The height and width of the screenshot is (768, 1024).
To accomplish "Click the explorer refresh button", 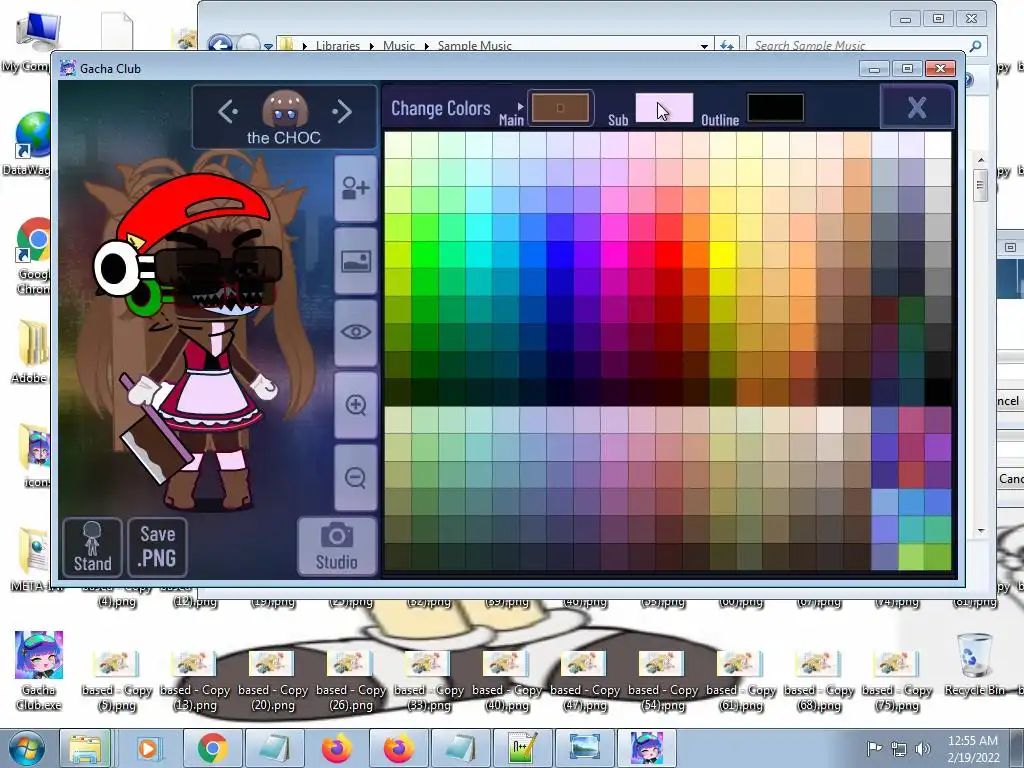I will point(727,45).
